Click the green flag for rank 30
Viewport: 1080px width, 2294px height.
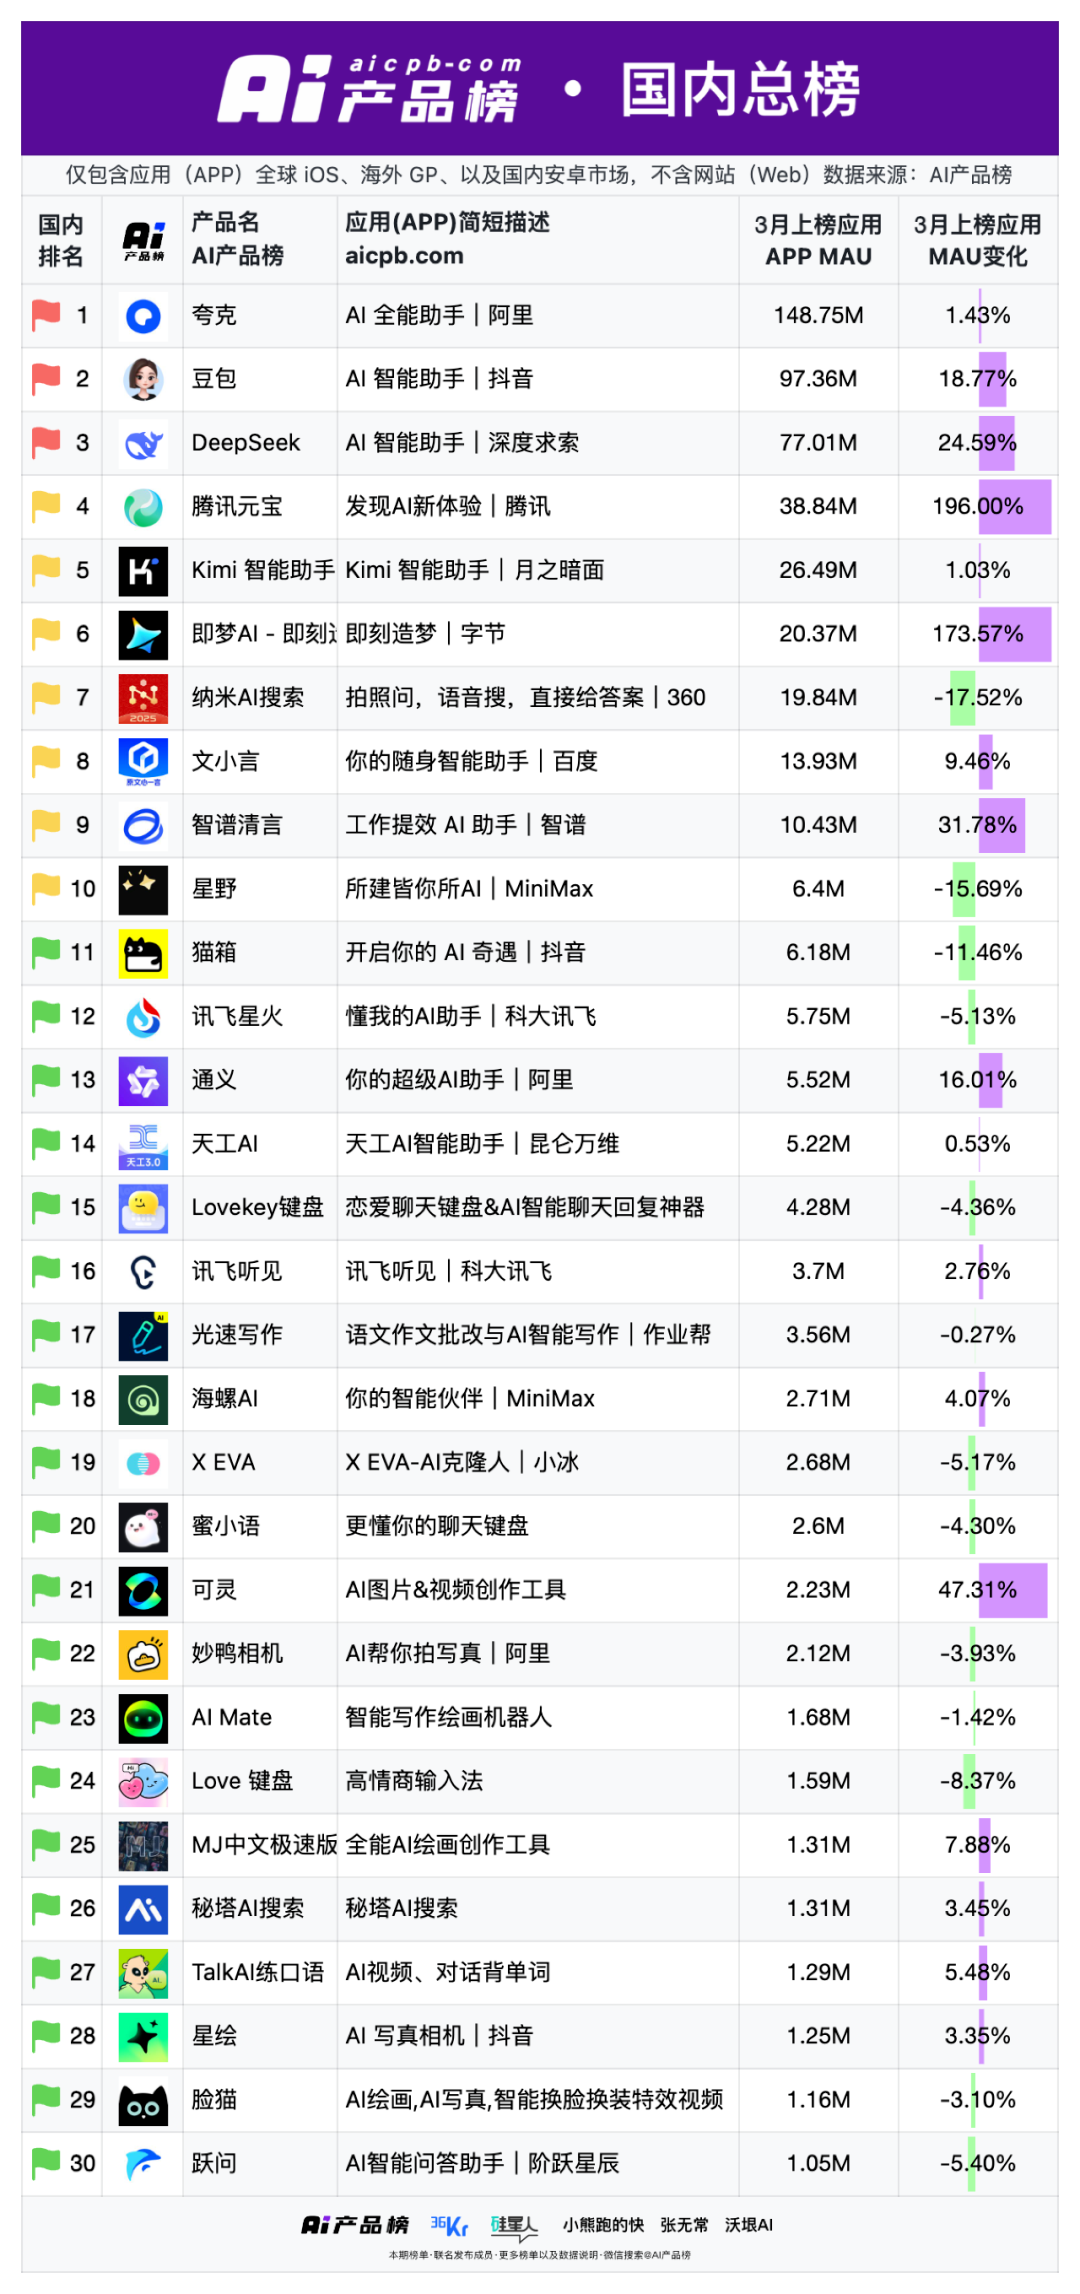point(46,2163)
